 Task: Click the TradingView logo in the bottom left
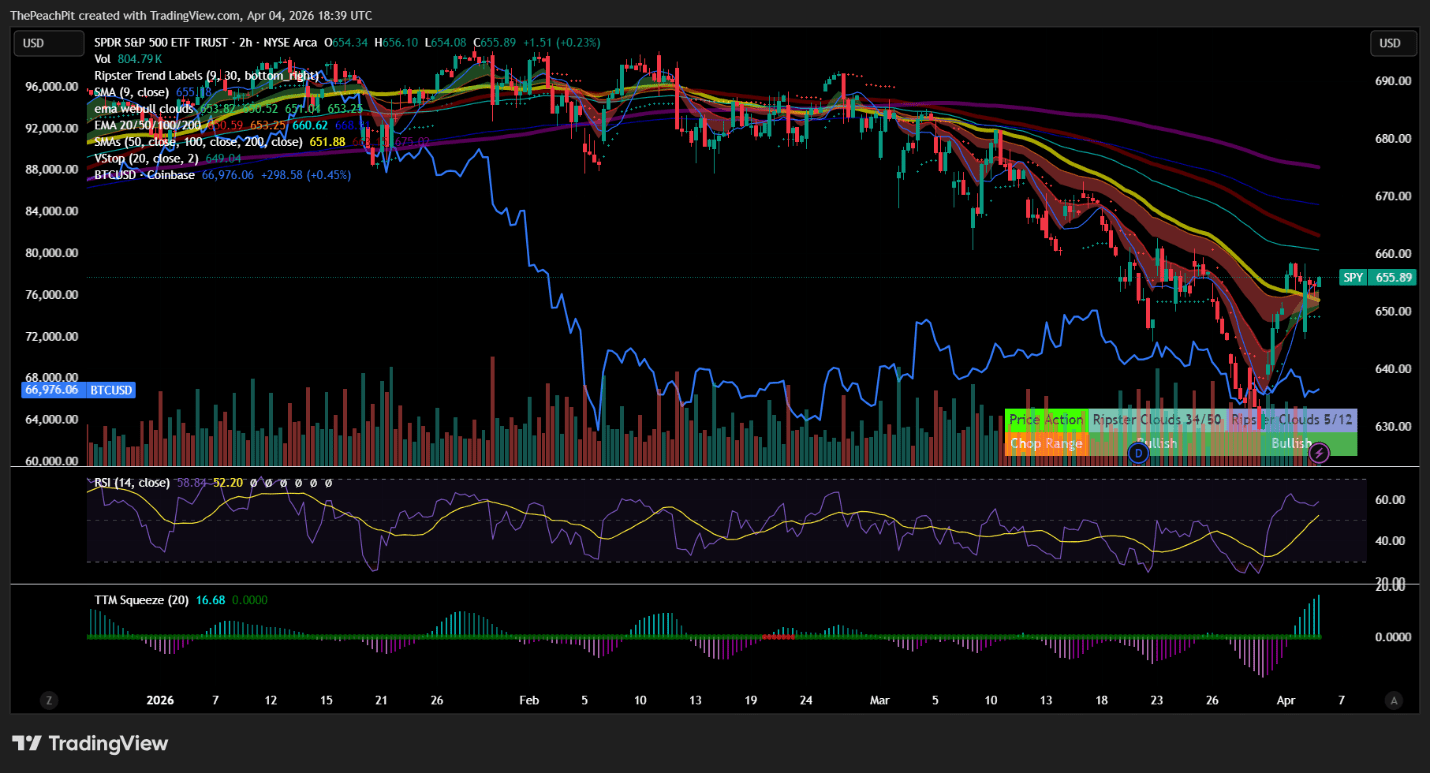click(x=90, y=743)
